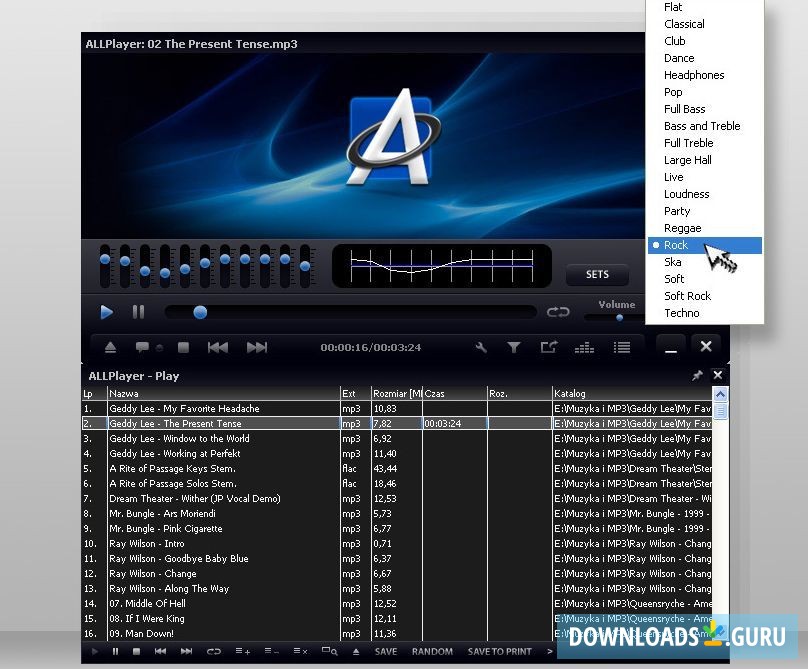Screen dimensions: 808x669
Task: Click the blue Play button
Action: (106, 312)
